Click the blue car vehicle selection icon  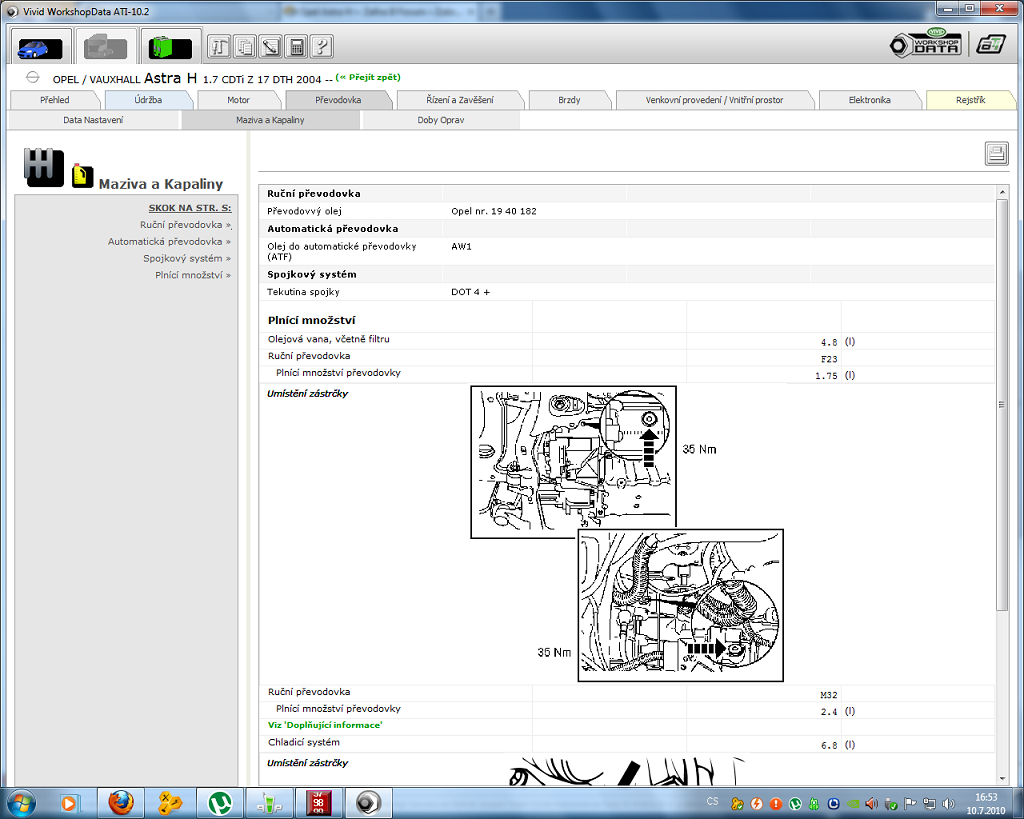[x=40, y=47]
